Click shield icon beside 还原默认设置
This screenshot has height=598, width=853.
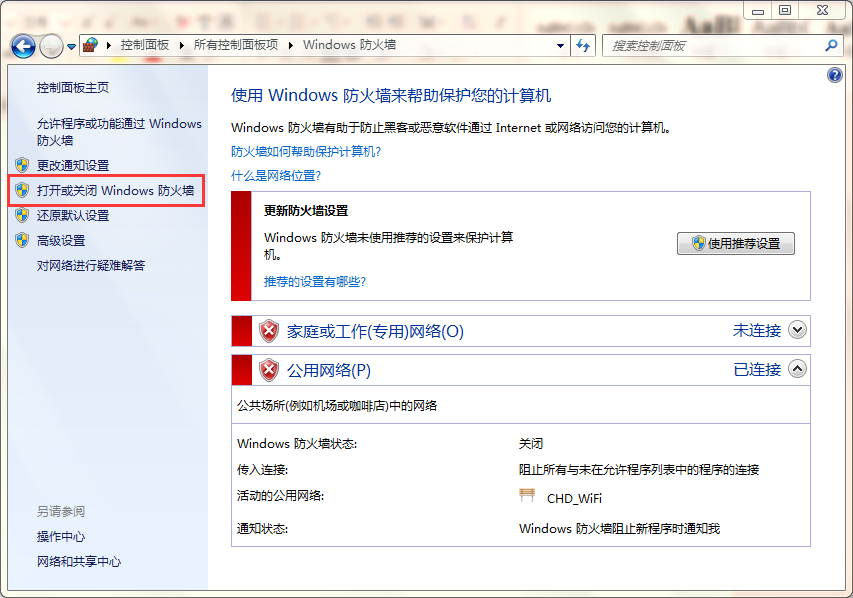(22, 215)
